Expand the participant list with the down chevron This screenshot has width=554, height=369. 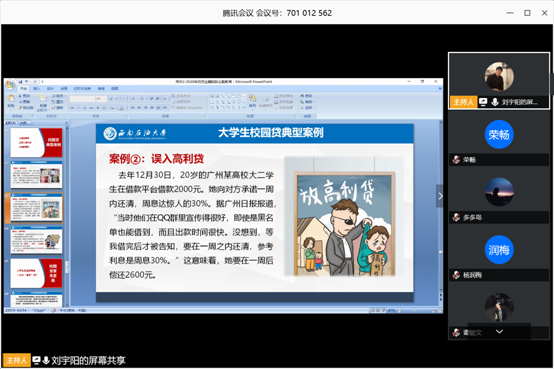click(x=499, y=331)
